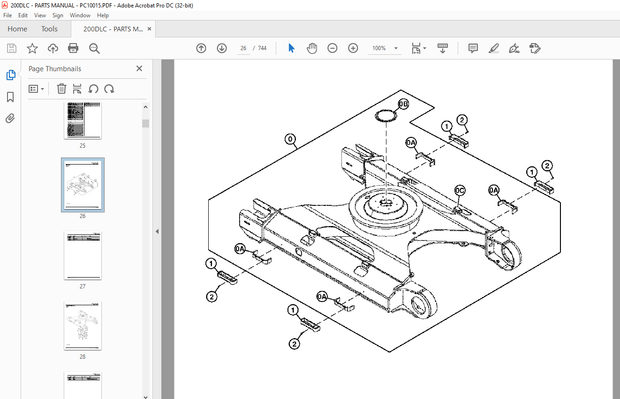
Task: Choose the Selection arrow tool
Action: coord(291,48)
